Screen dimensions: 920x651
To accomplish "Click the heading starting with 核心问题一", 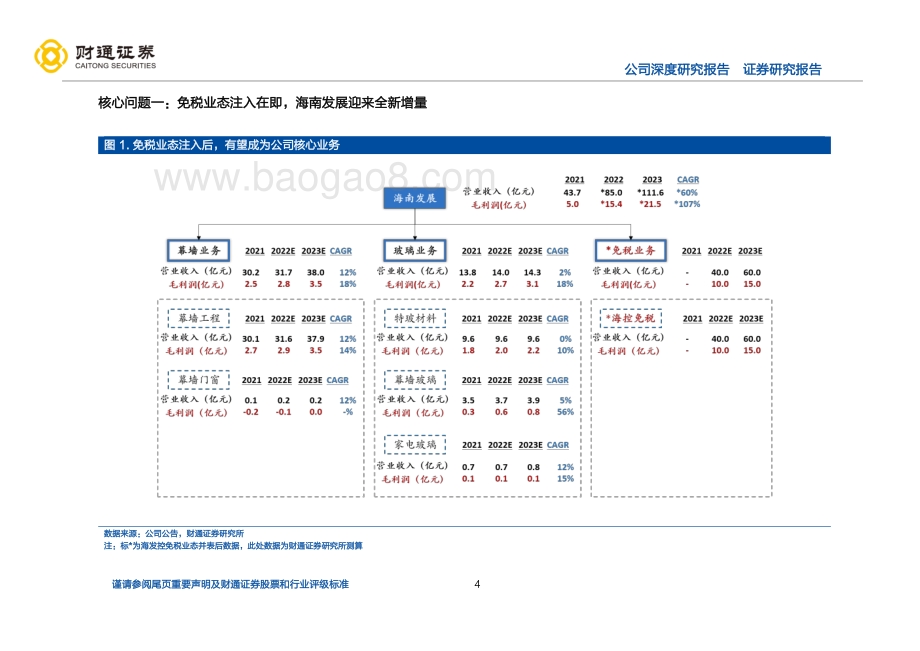I will (x=262, y=103).
